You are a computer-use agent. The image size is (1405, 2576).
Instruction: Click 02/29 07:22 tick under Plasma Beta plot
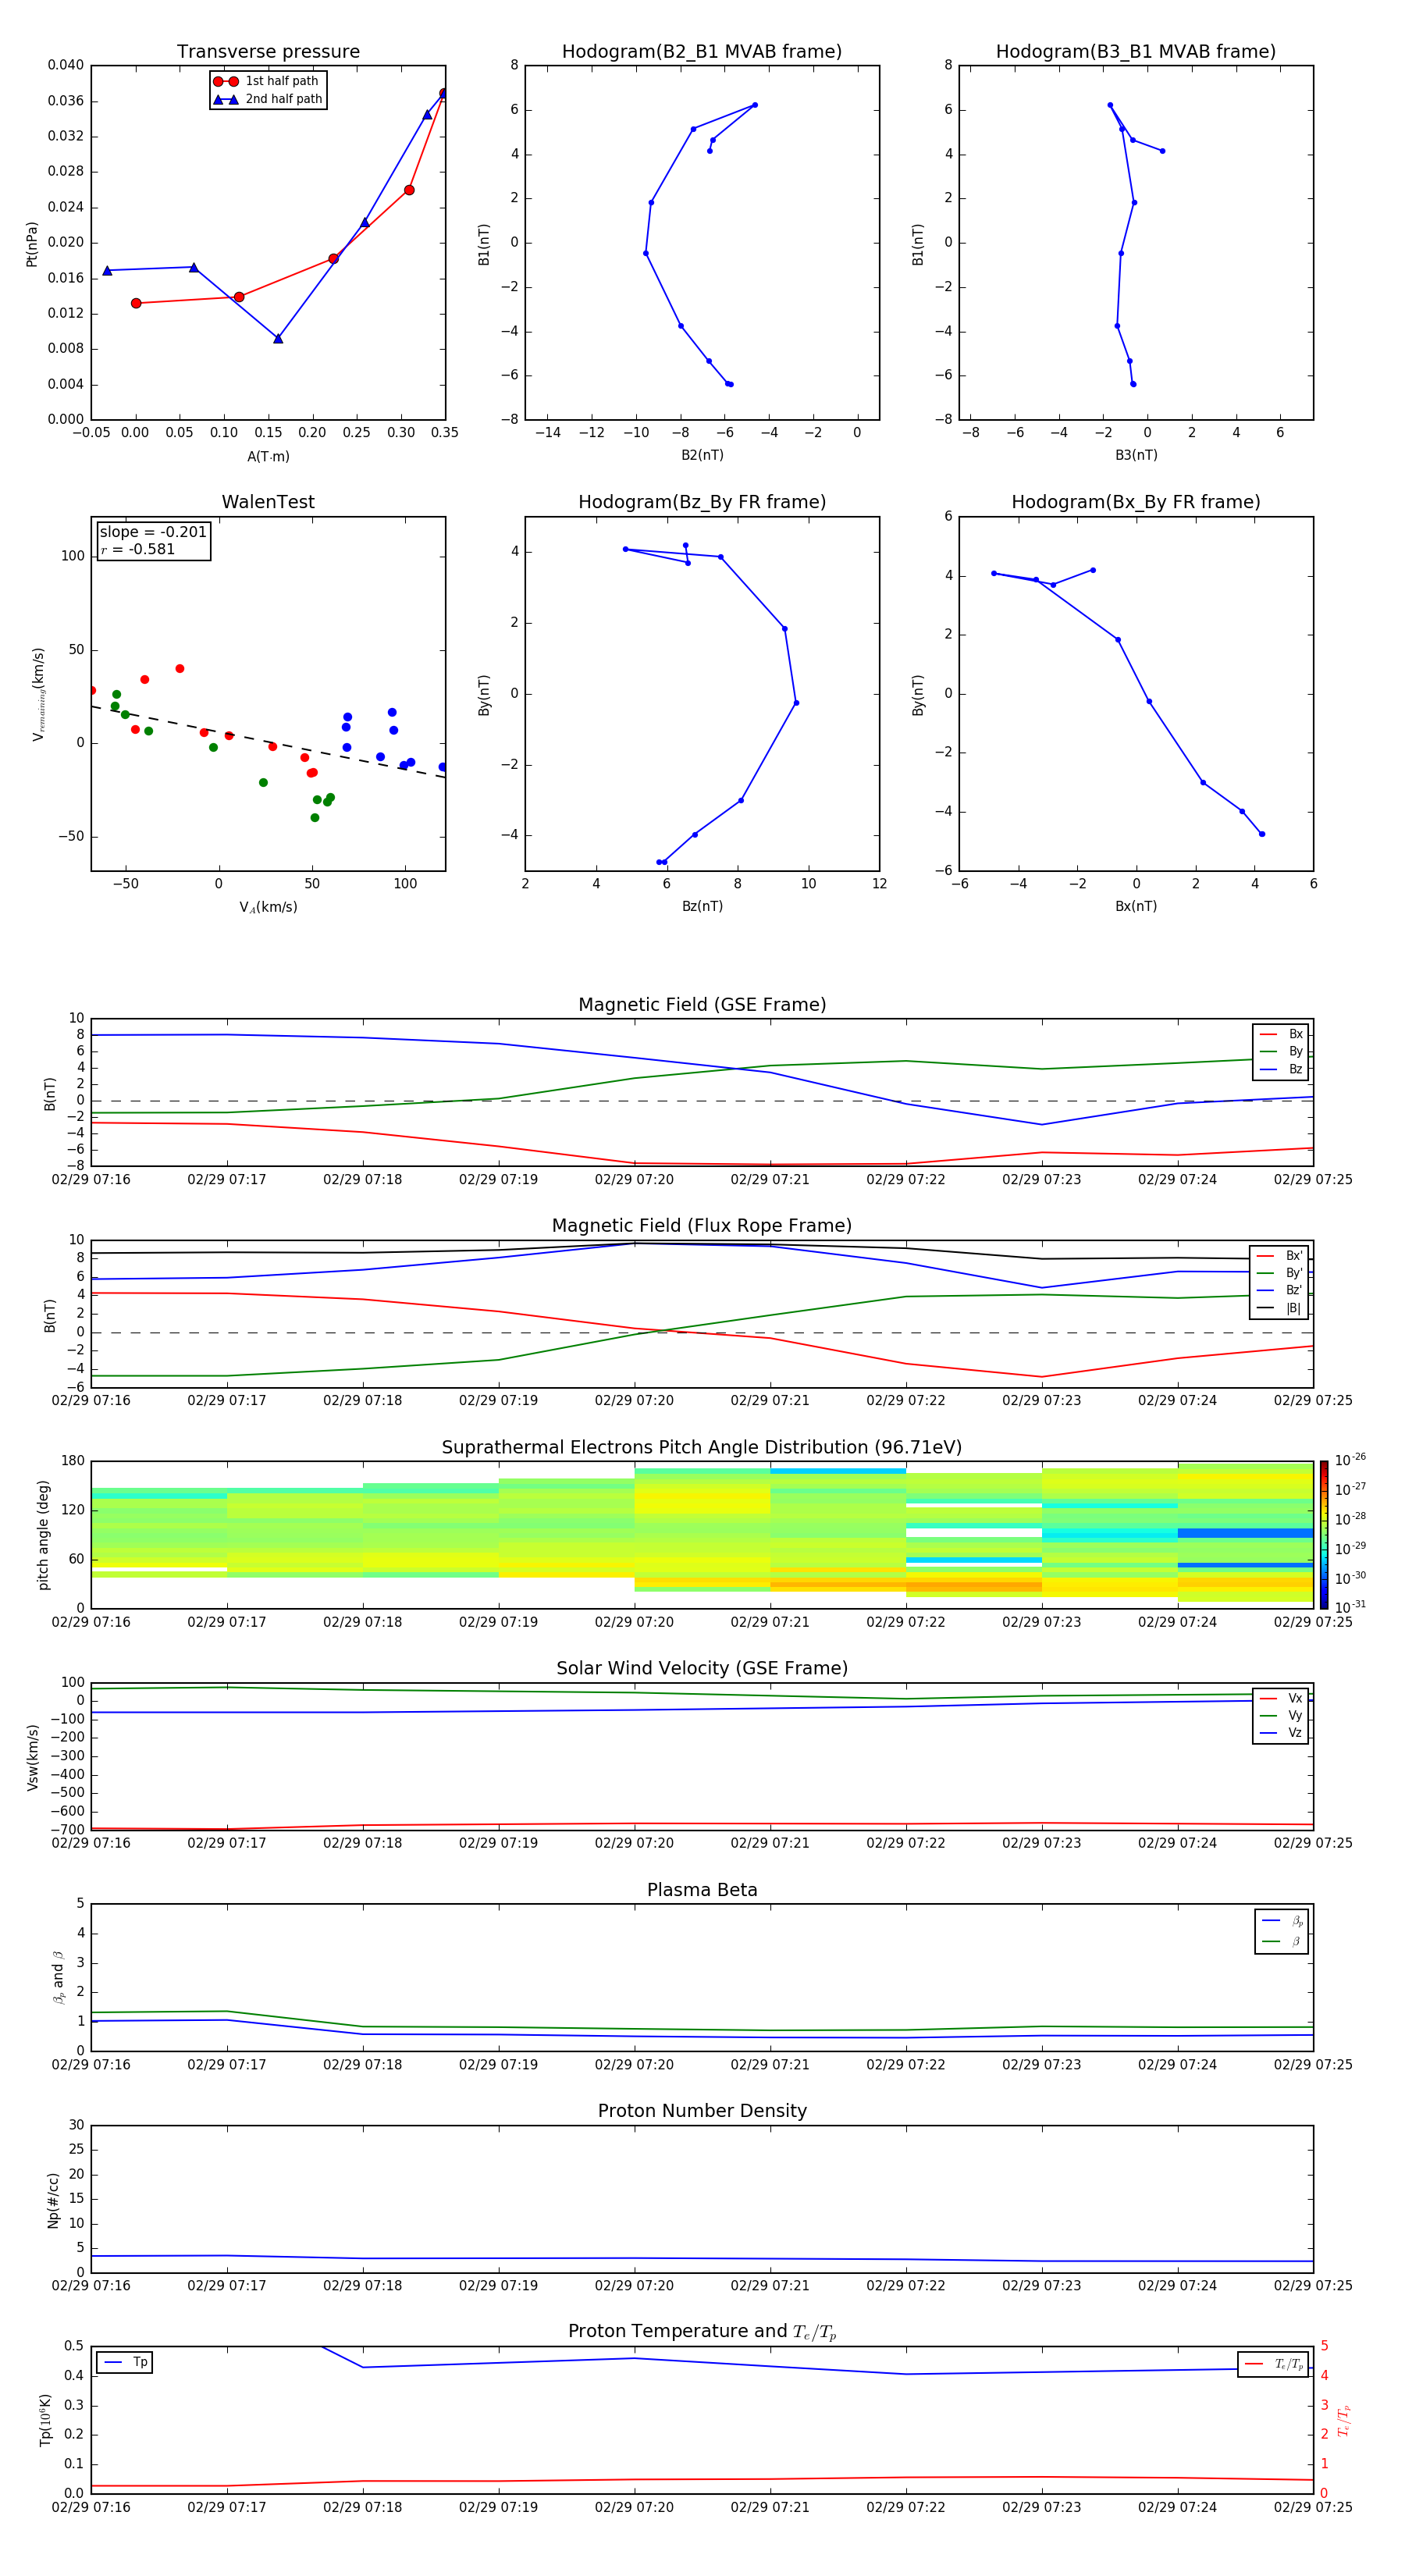pos(906,2064)
